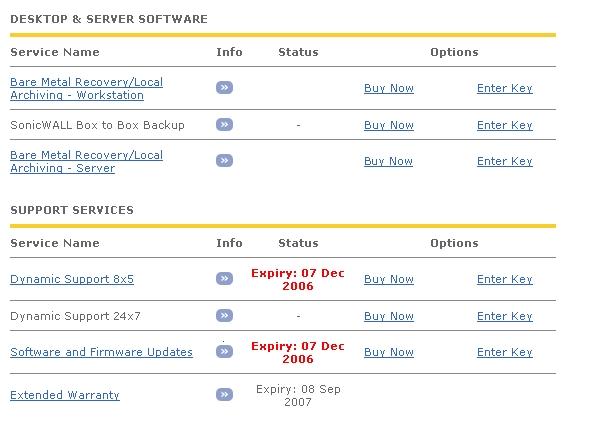This screenshot has width=616, height=427.
Task: Click Buy Now for Software and Firmware Updates
Action: [389, 352]
